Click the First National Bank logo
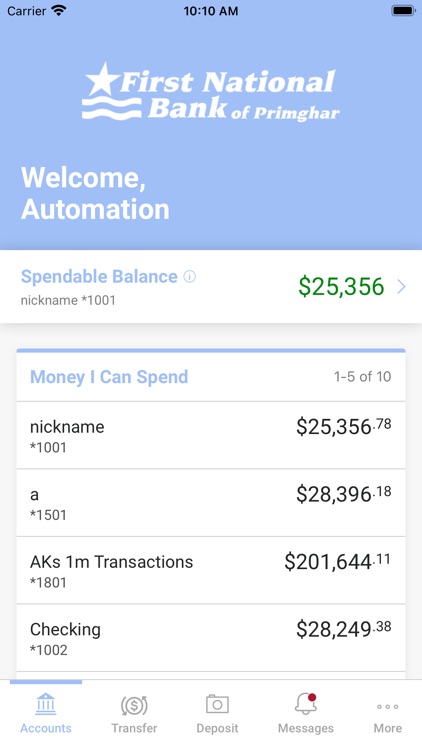 pyautogui.click(x=211, y=92)
